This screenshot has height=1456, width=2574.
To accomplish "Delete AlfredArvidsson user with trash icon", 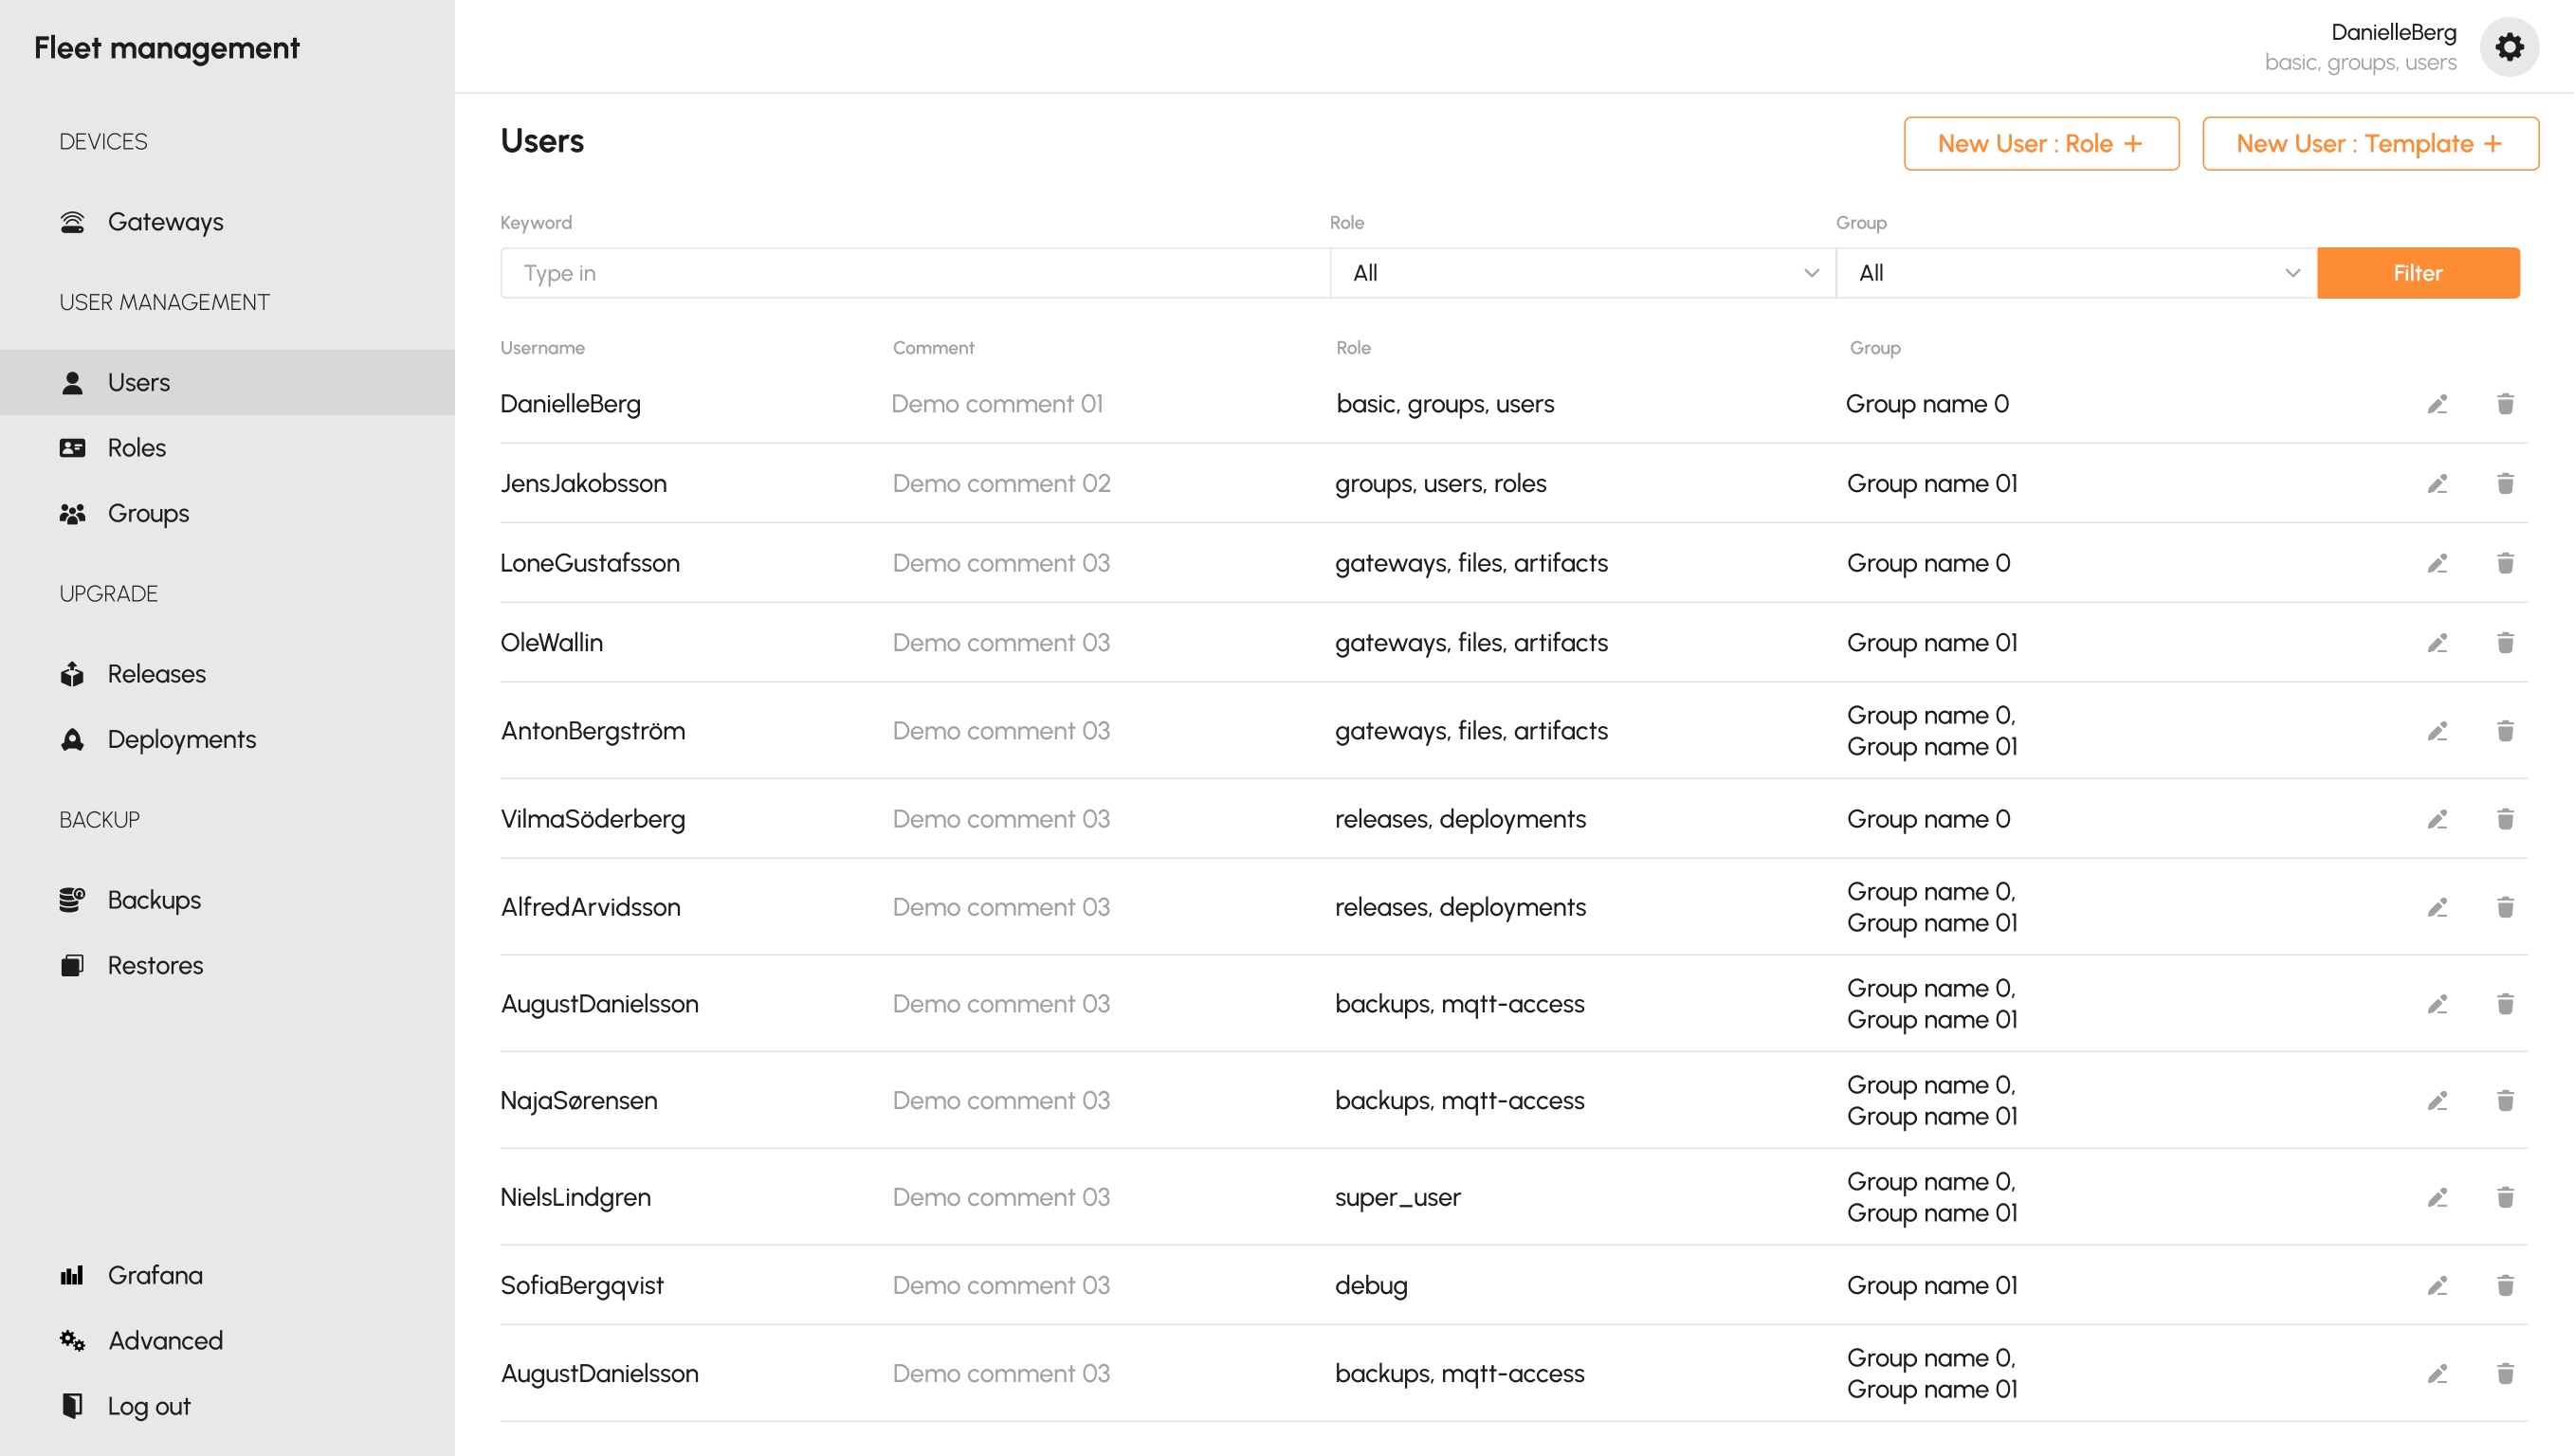I will tap(2505, 907).
